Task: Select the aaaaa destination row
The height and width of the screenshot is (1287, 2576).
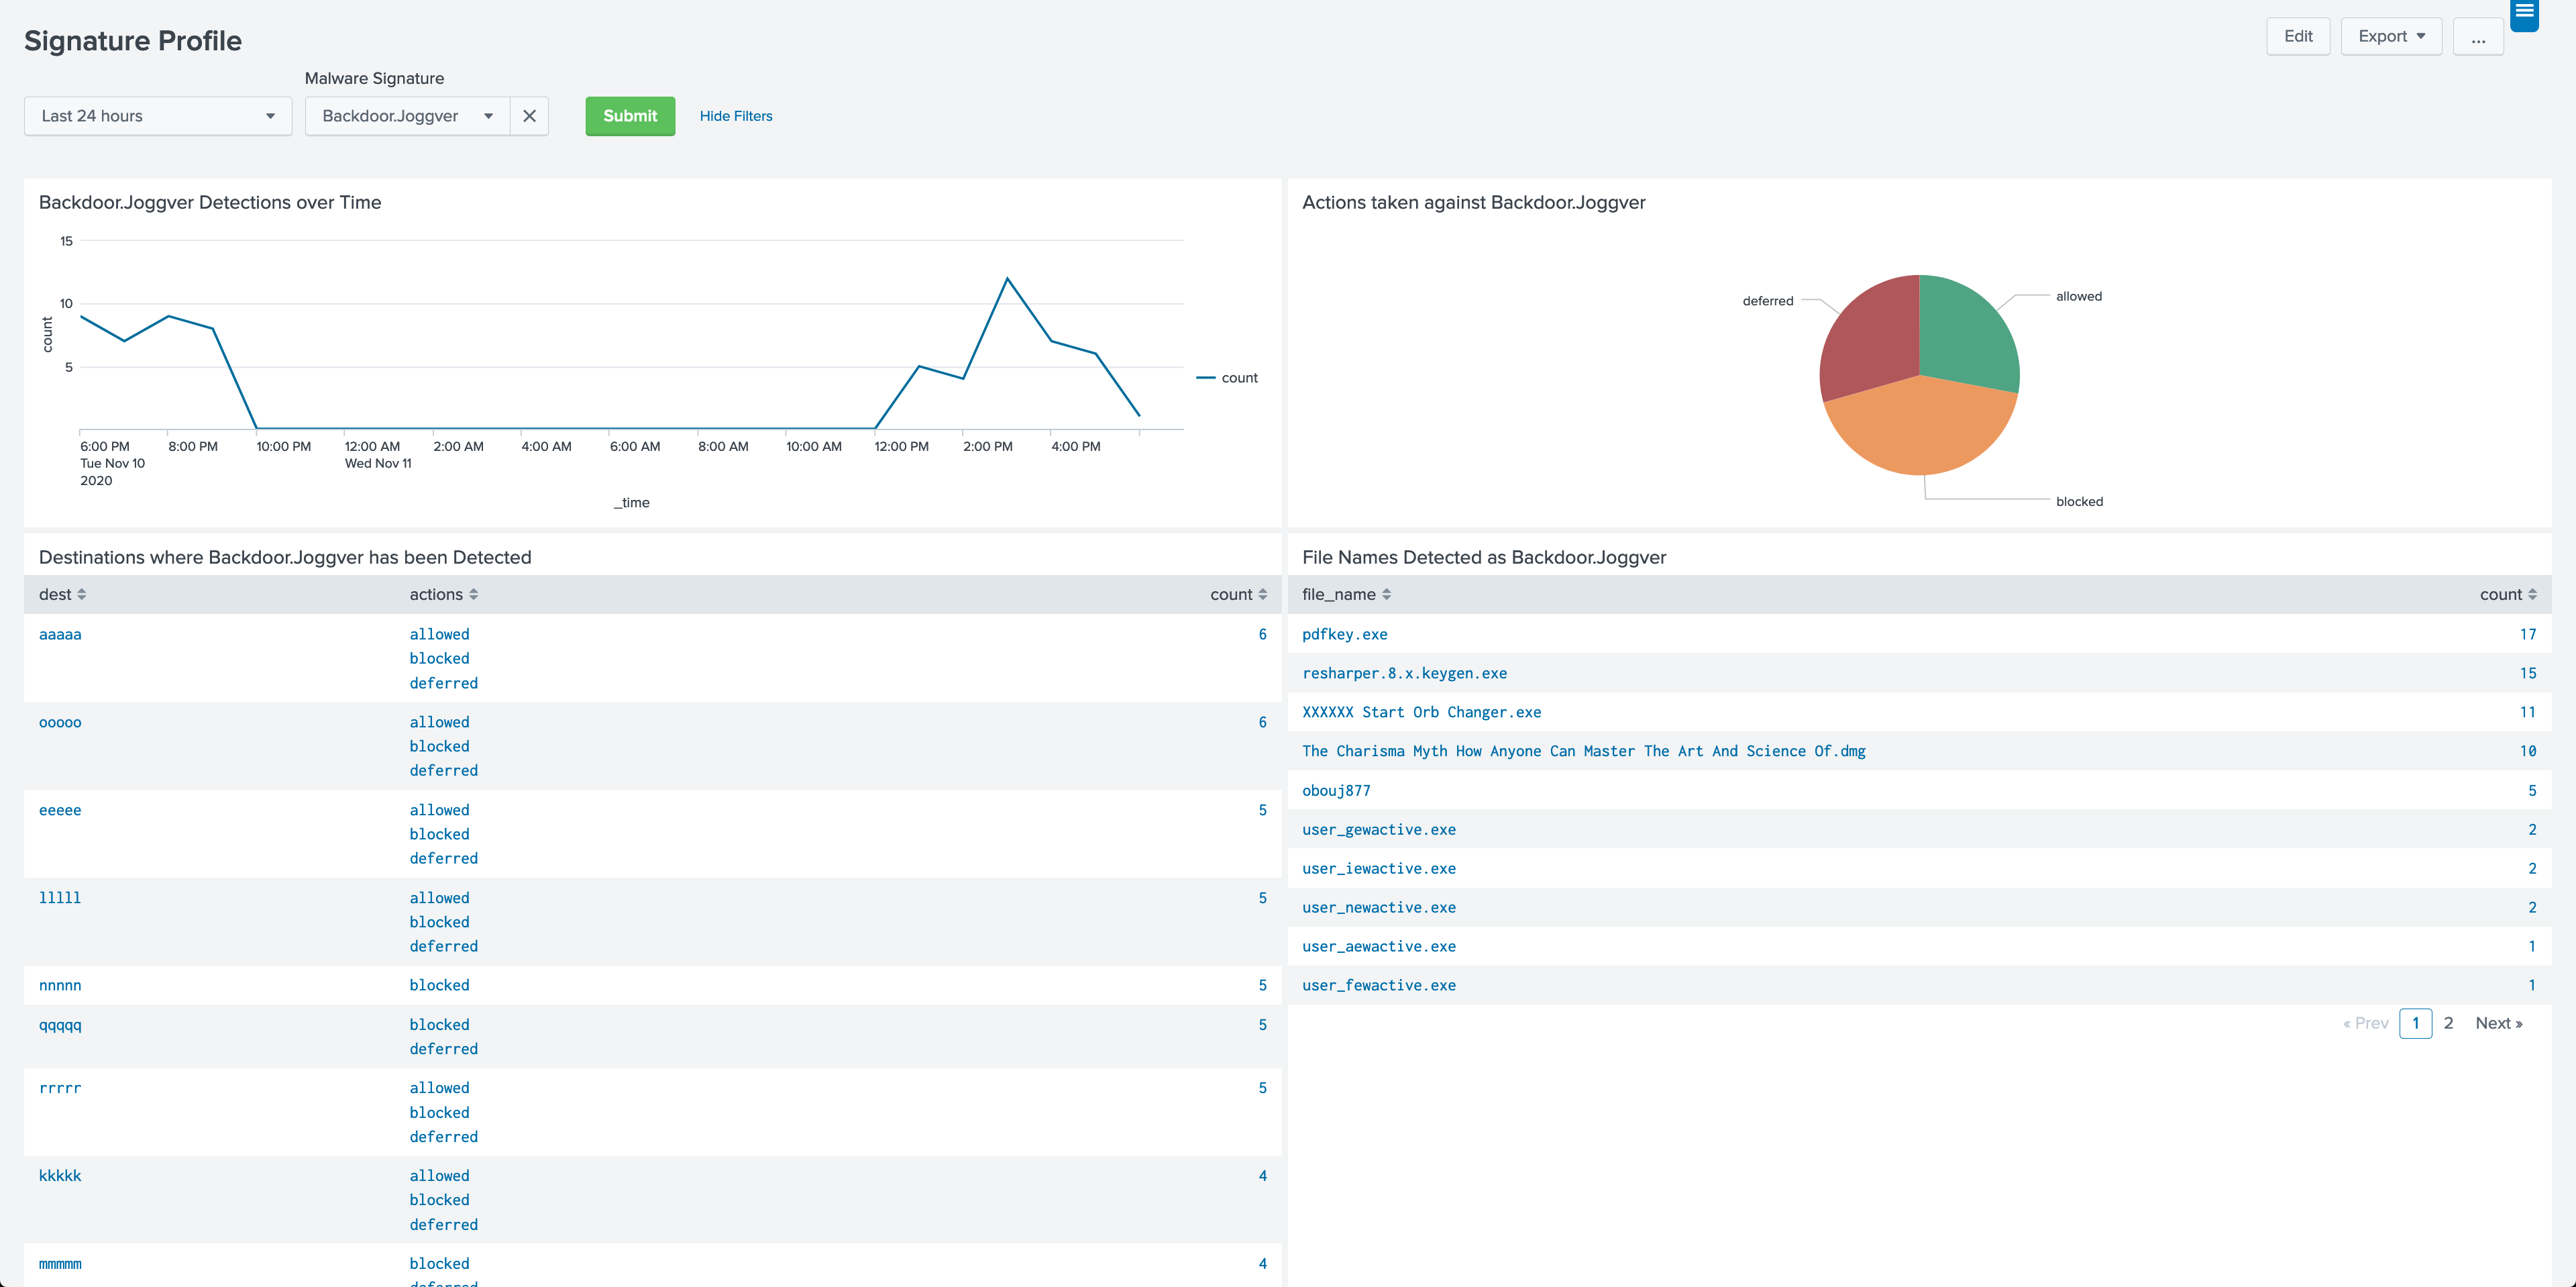Action: [x=60, y=634]
